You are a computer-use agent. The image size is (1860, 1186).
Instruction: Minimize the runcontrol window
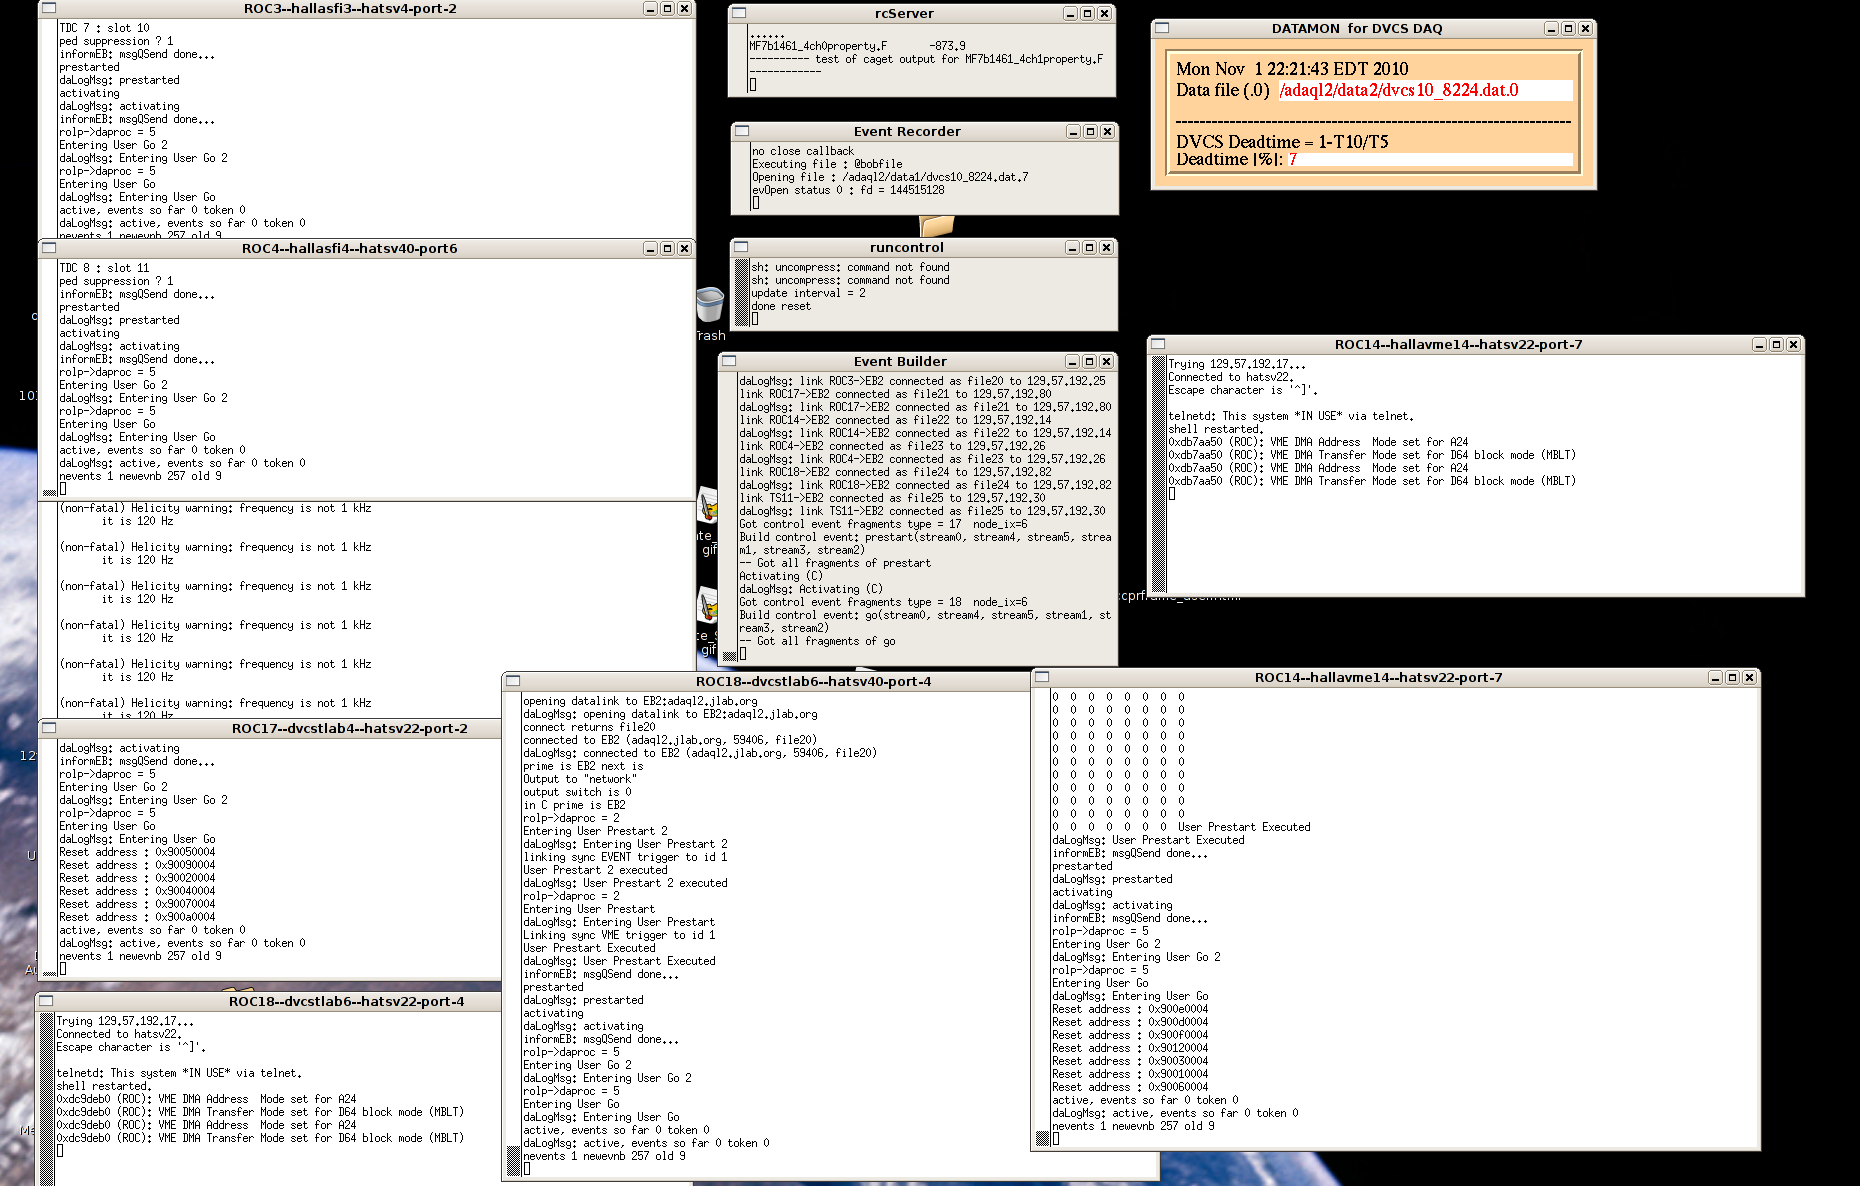tap(1072, 247)
